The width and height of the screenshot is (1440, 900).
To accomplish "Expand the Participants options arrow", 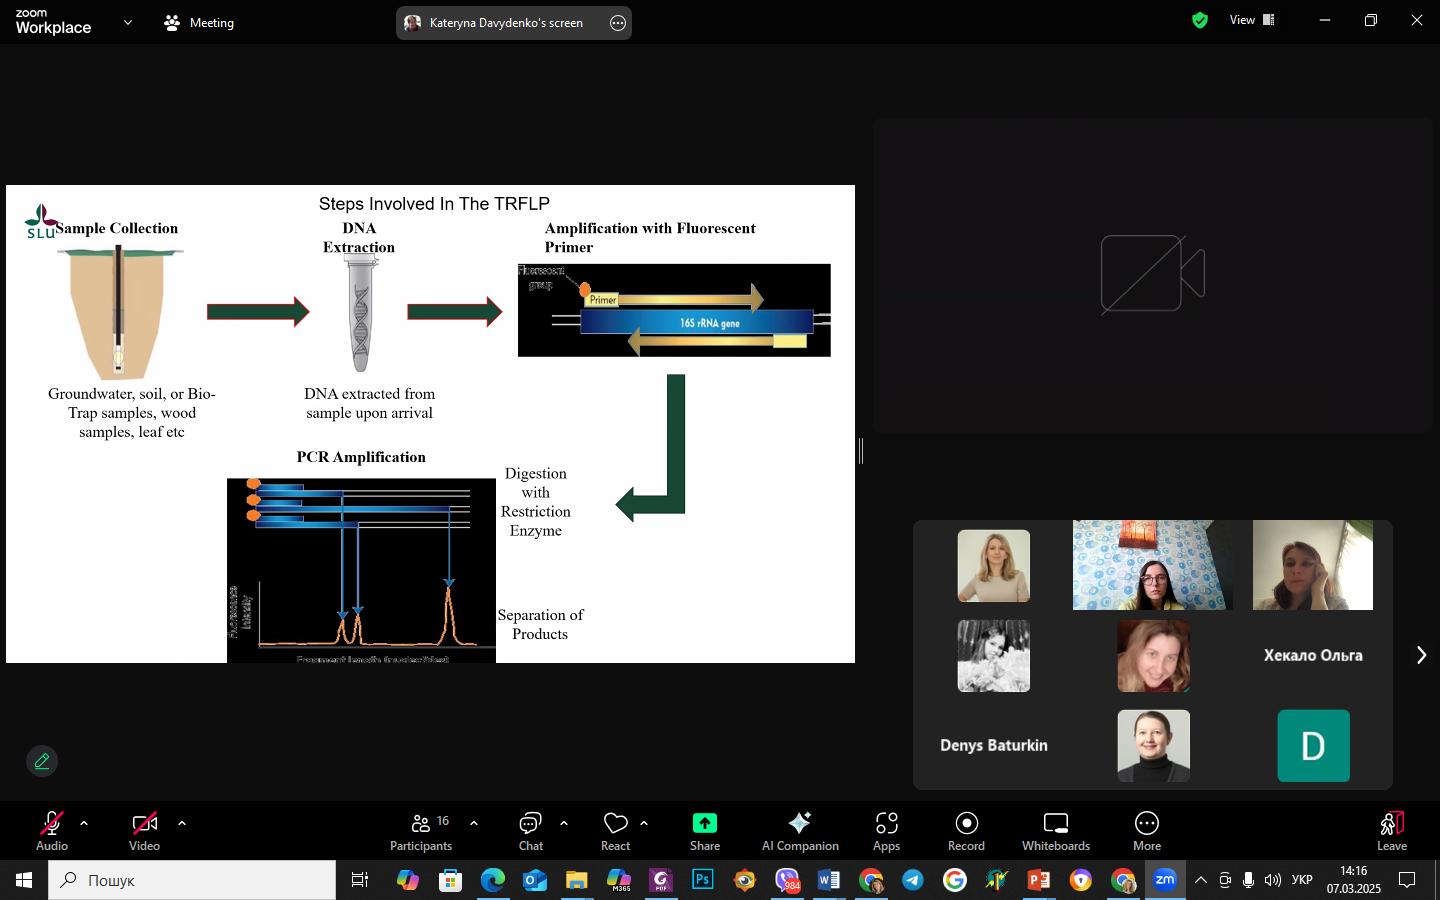I will [474, 824].
